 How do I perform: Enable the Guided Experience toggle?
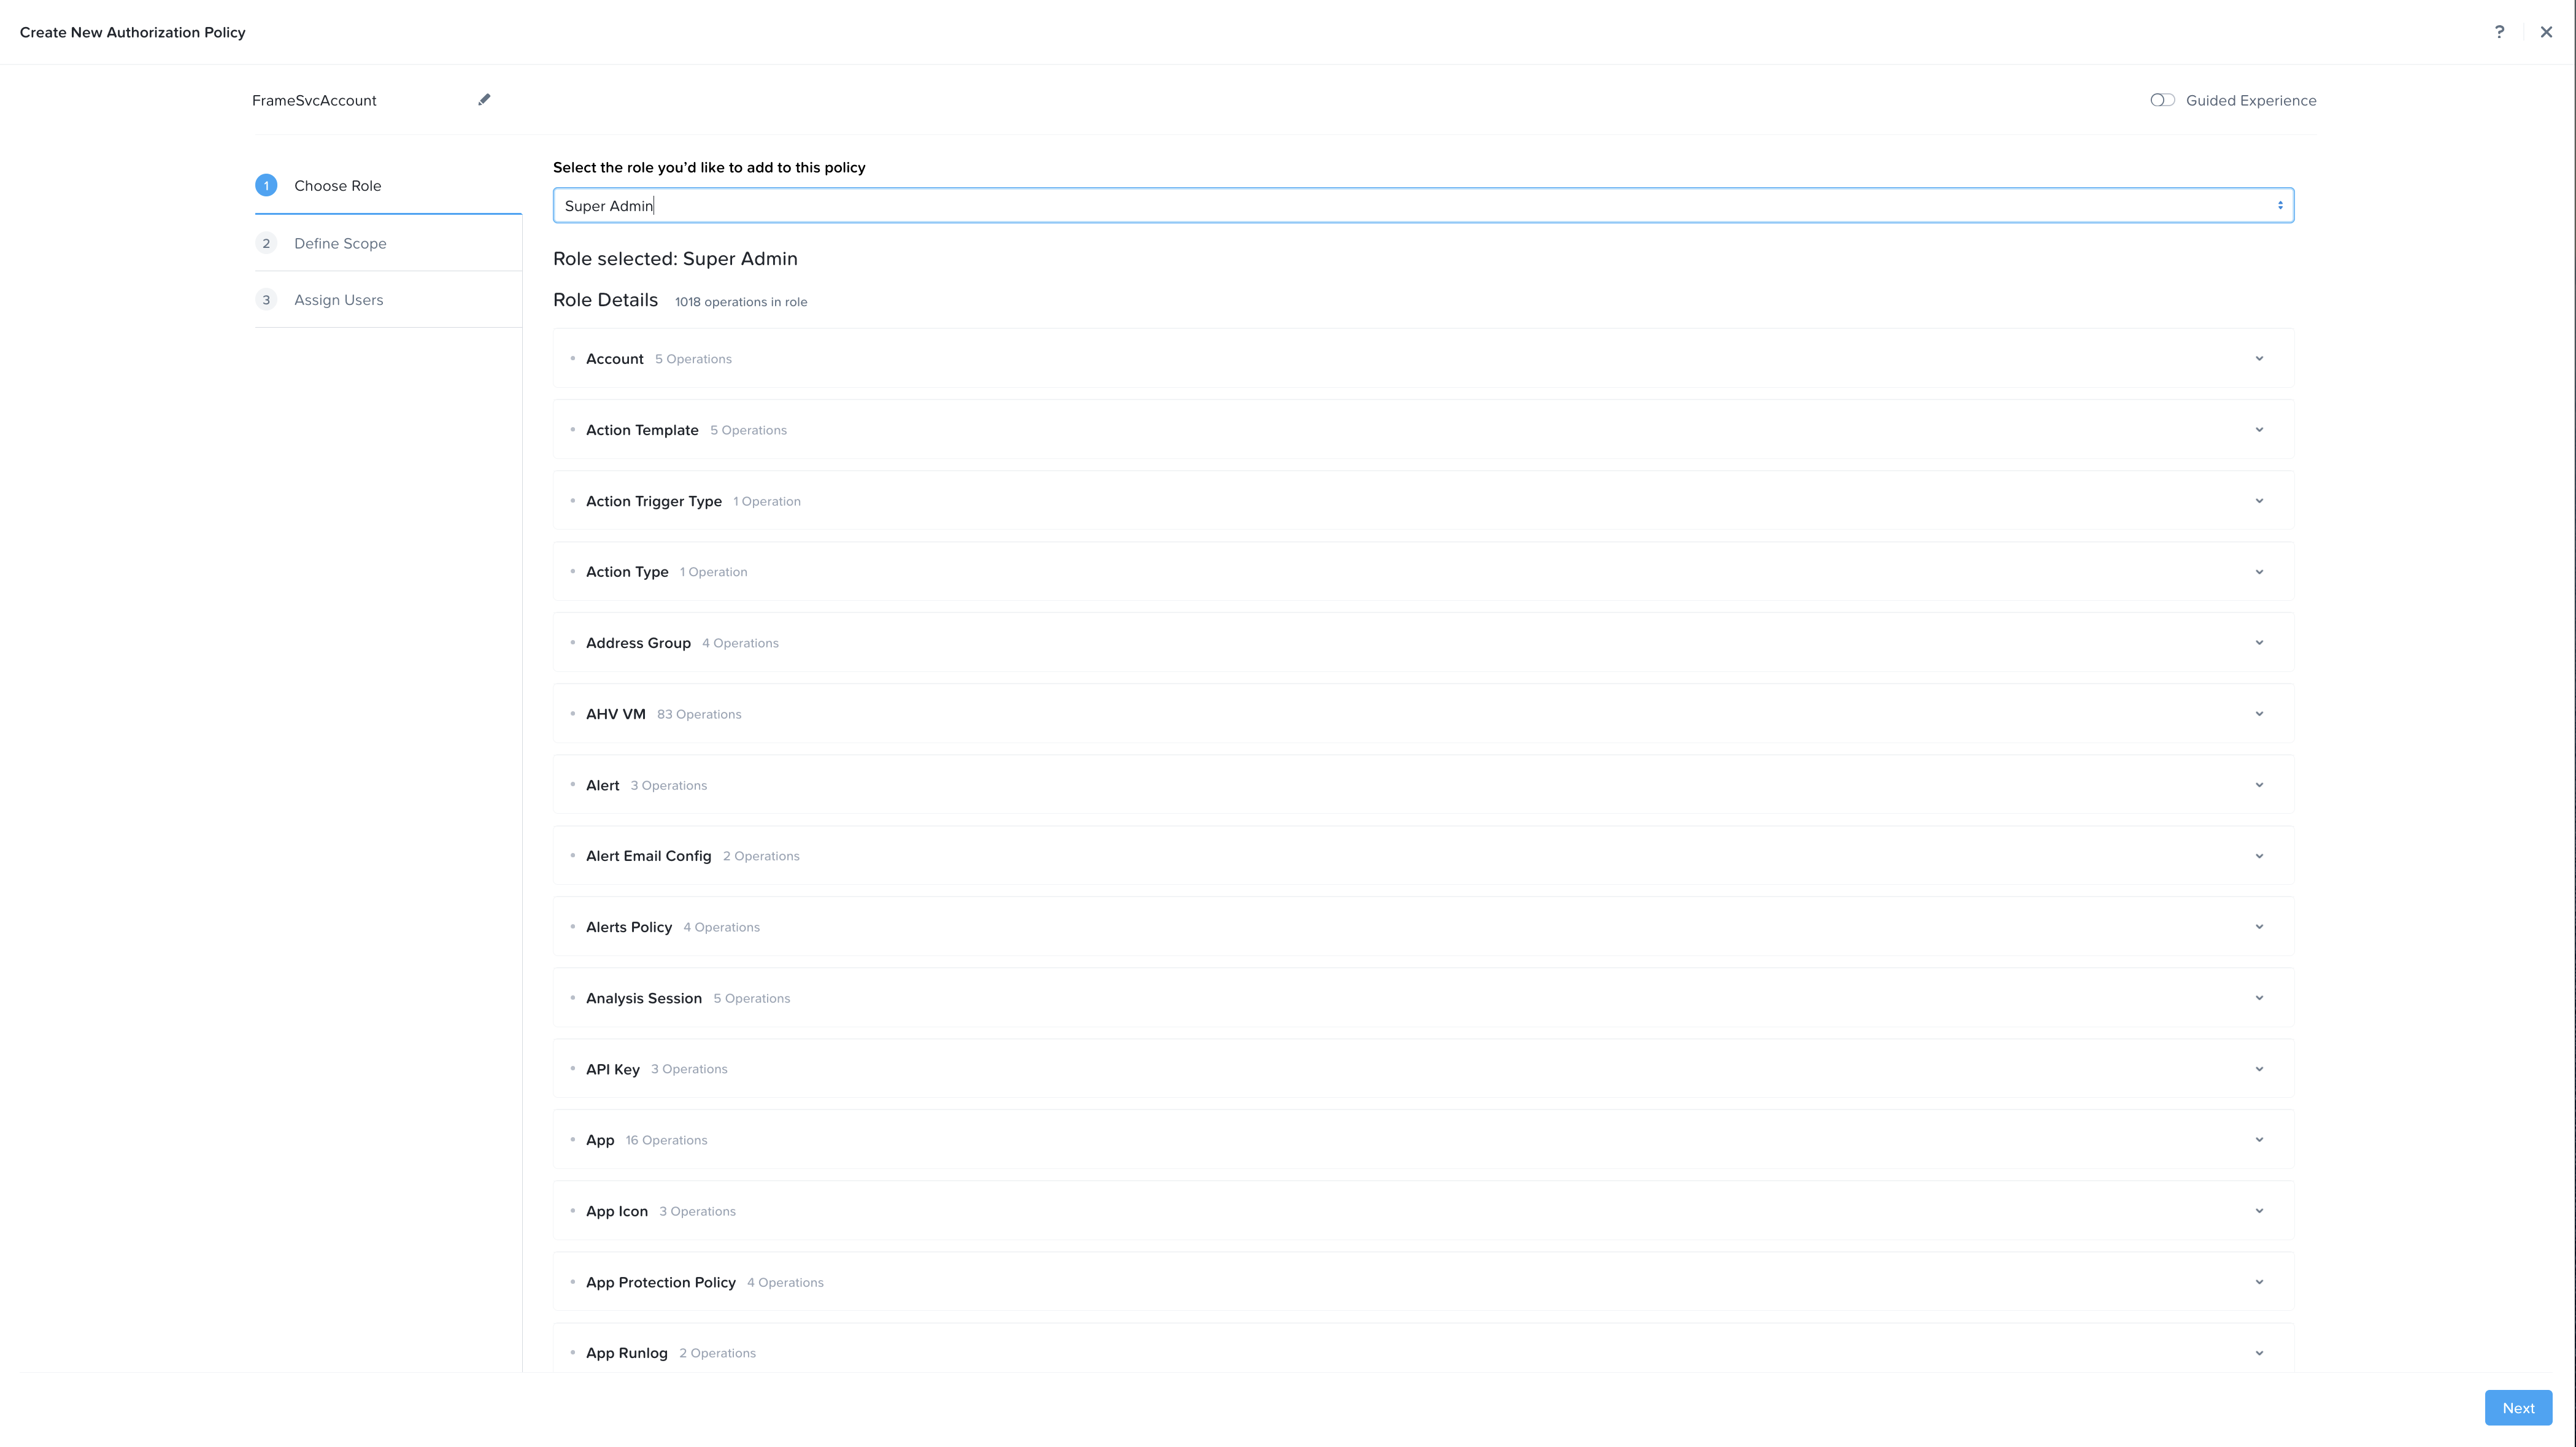point(2161,99)
